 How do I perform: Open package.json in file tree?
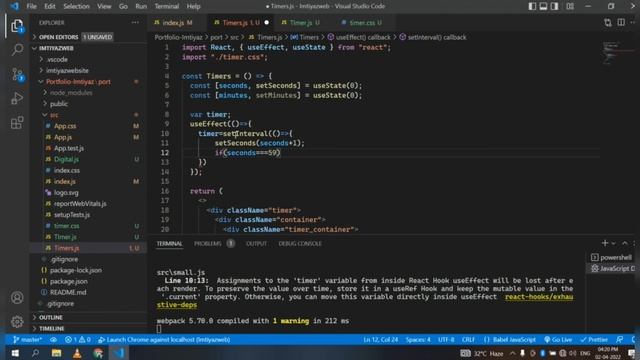click(68, 281)
